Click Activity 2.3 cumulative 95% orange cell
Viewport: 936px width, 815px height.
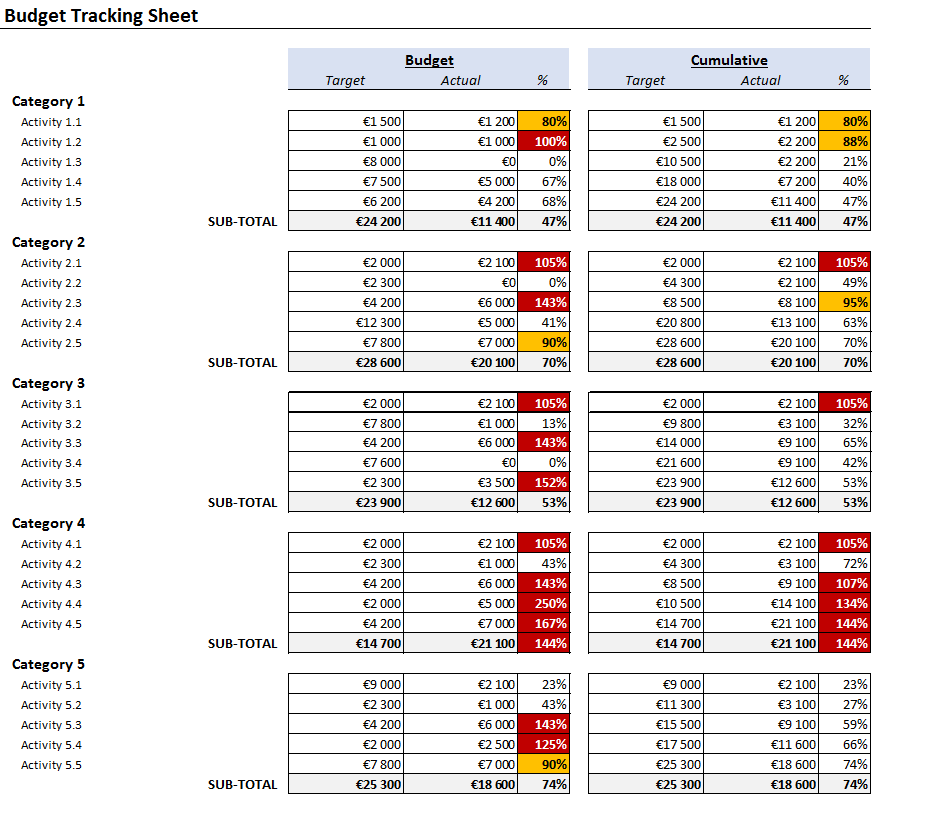click(845, 303)
